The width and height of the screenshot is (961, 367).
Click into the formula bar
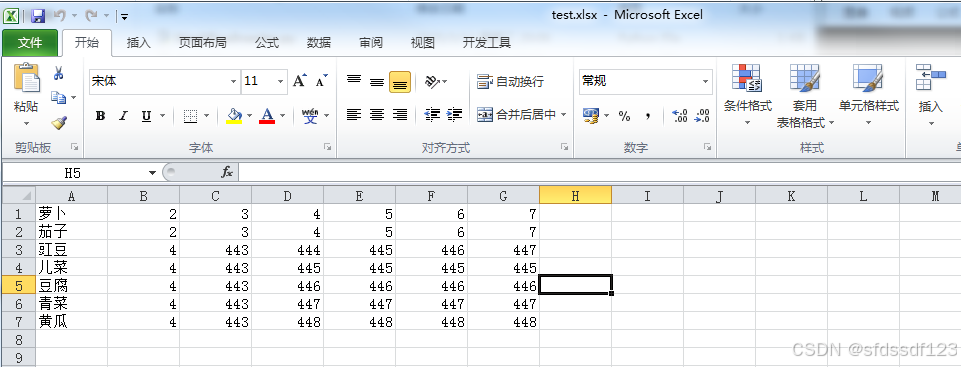coord(598,173)
